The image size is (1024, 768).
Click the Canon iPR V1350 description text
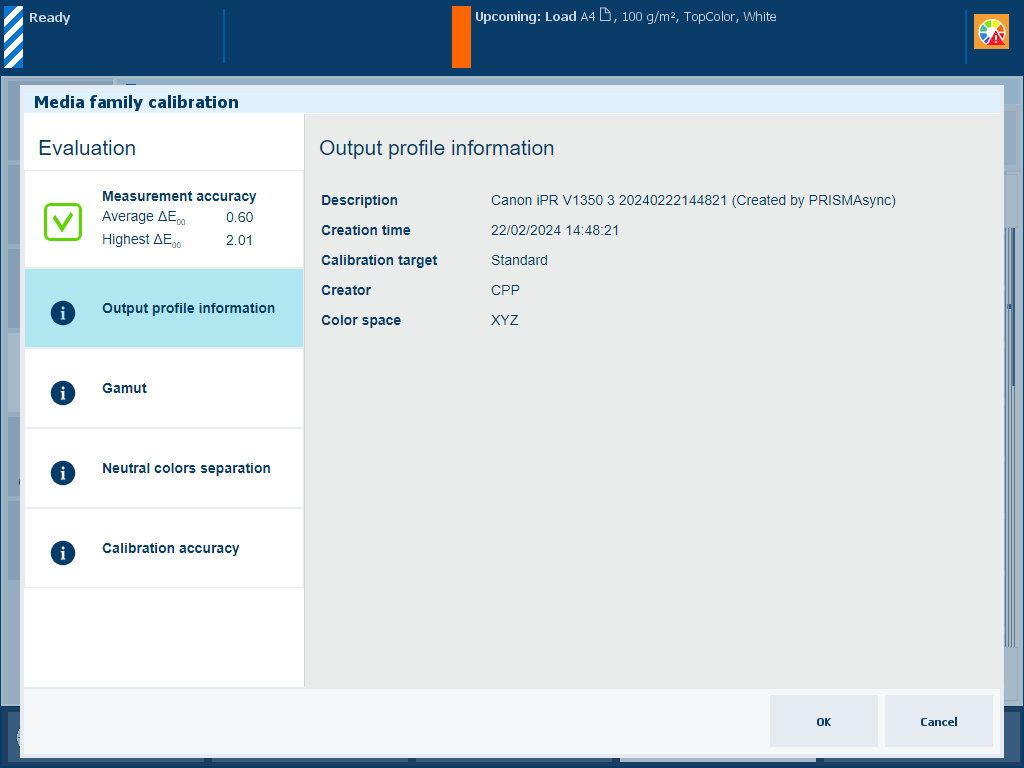click(x=692, y=200)
